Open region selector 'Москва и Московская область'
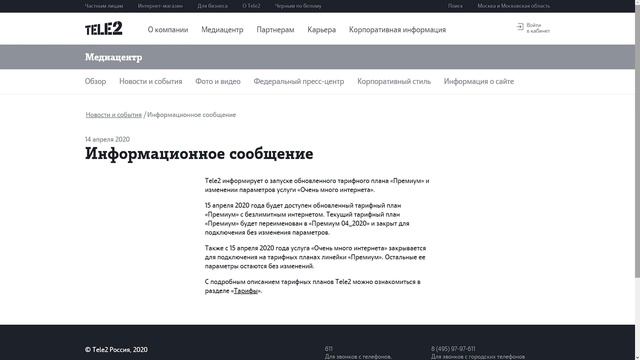640x360 pixels. tap(513, 6)
